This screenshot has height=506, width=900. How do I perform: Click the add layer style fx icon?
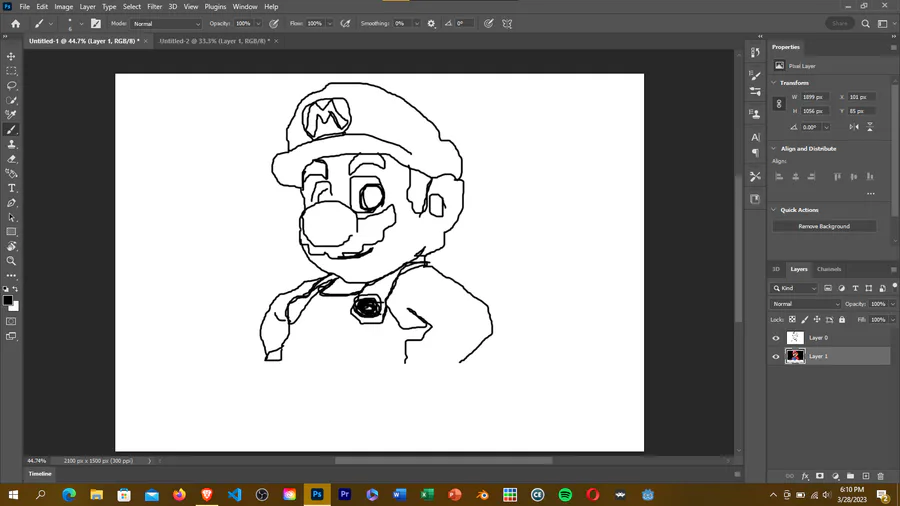[x=805, y=476]
